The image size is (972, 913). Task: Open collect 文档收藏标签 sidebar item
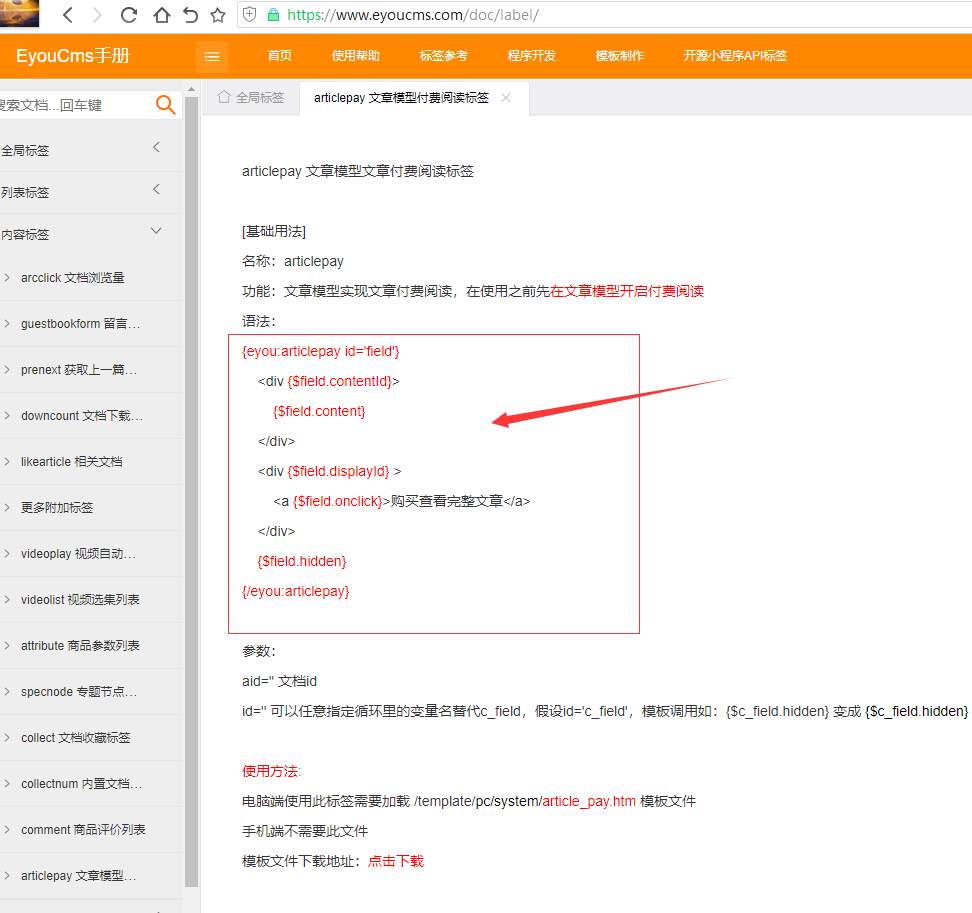(x=92, y=738)
